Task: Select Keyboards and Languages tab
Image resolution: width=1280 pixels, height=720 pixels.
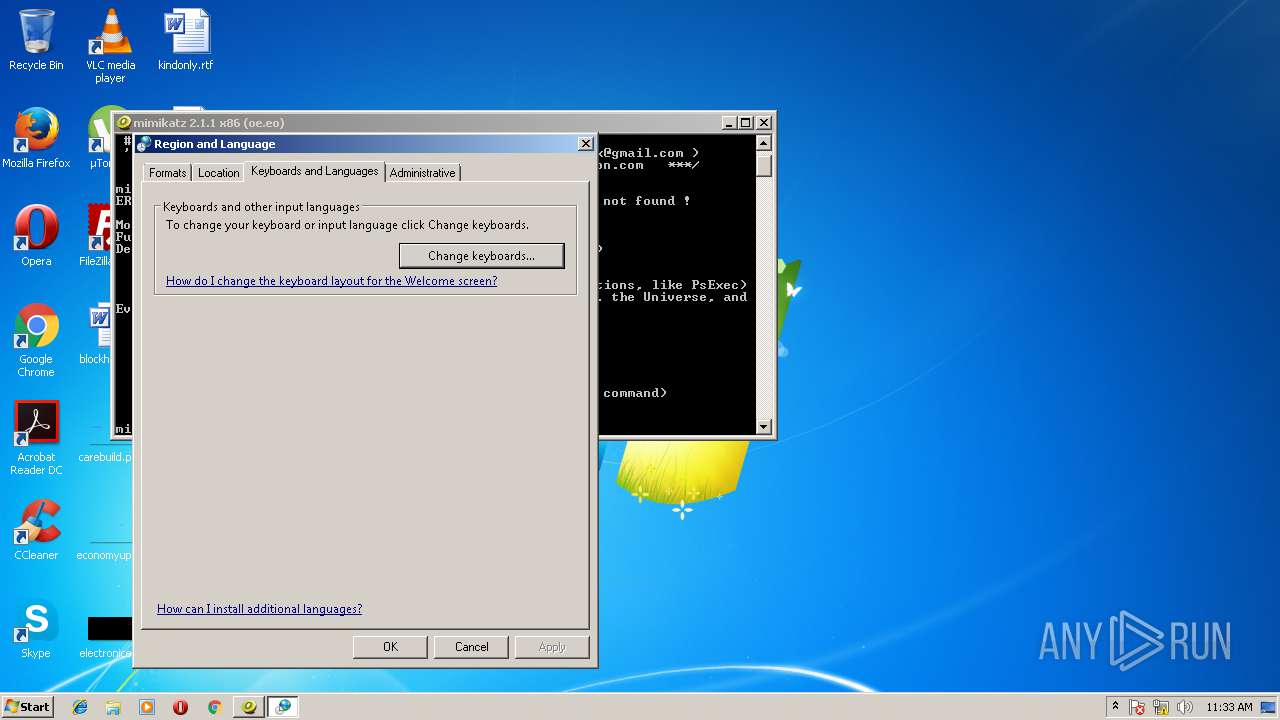Action: [x=315, y=171]
